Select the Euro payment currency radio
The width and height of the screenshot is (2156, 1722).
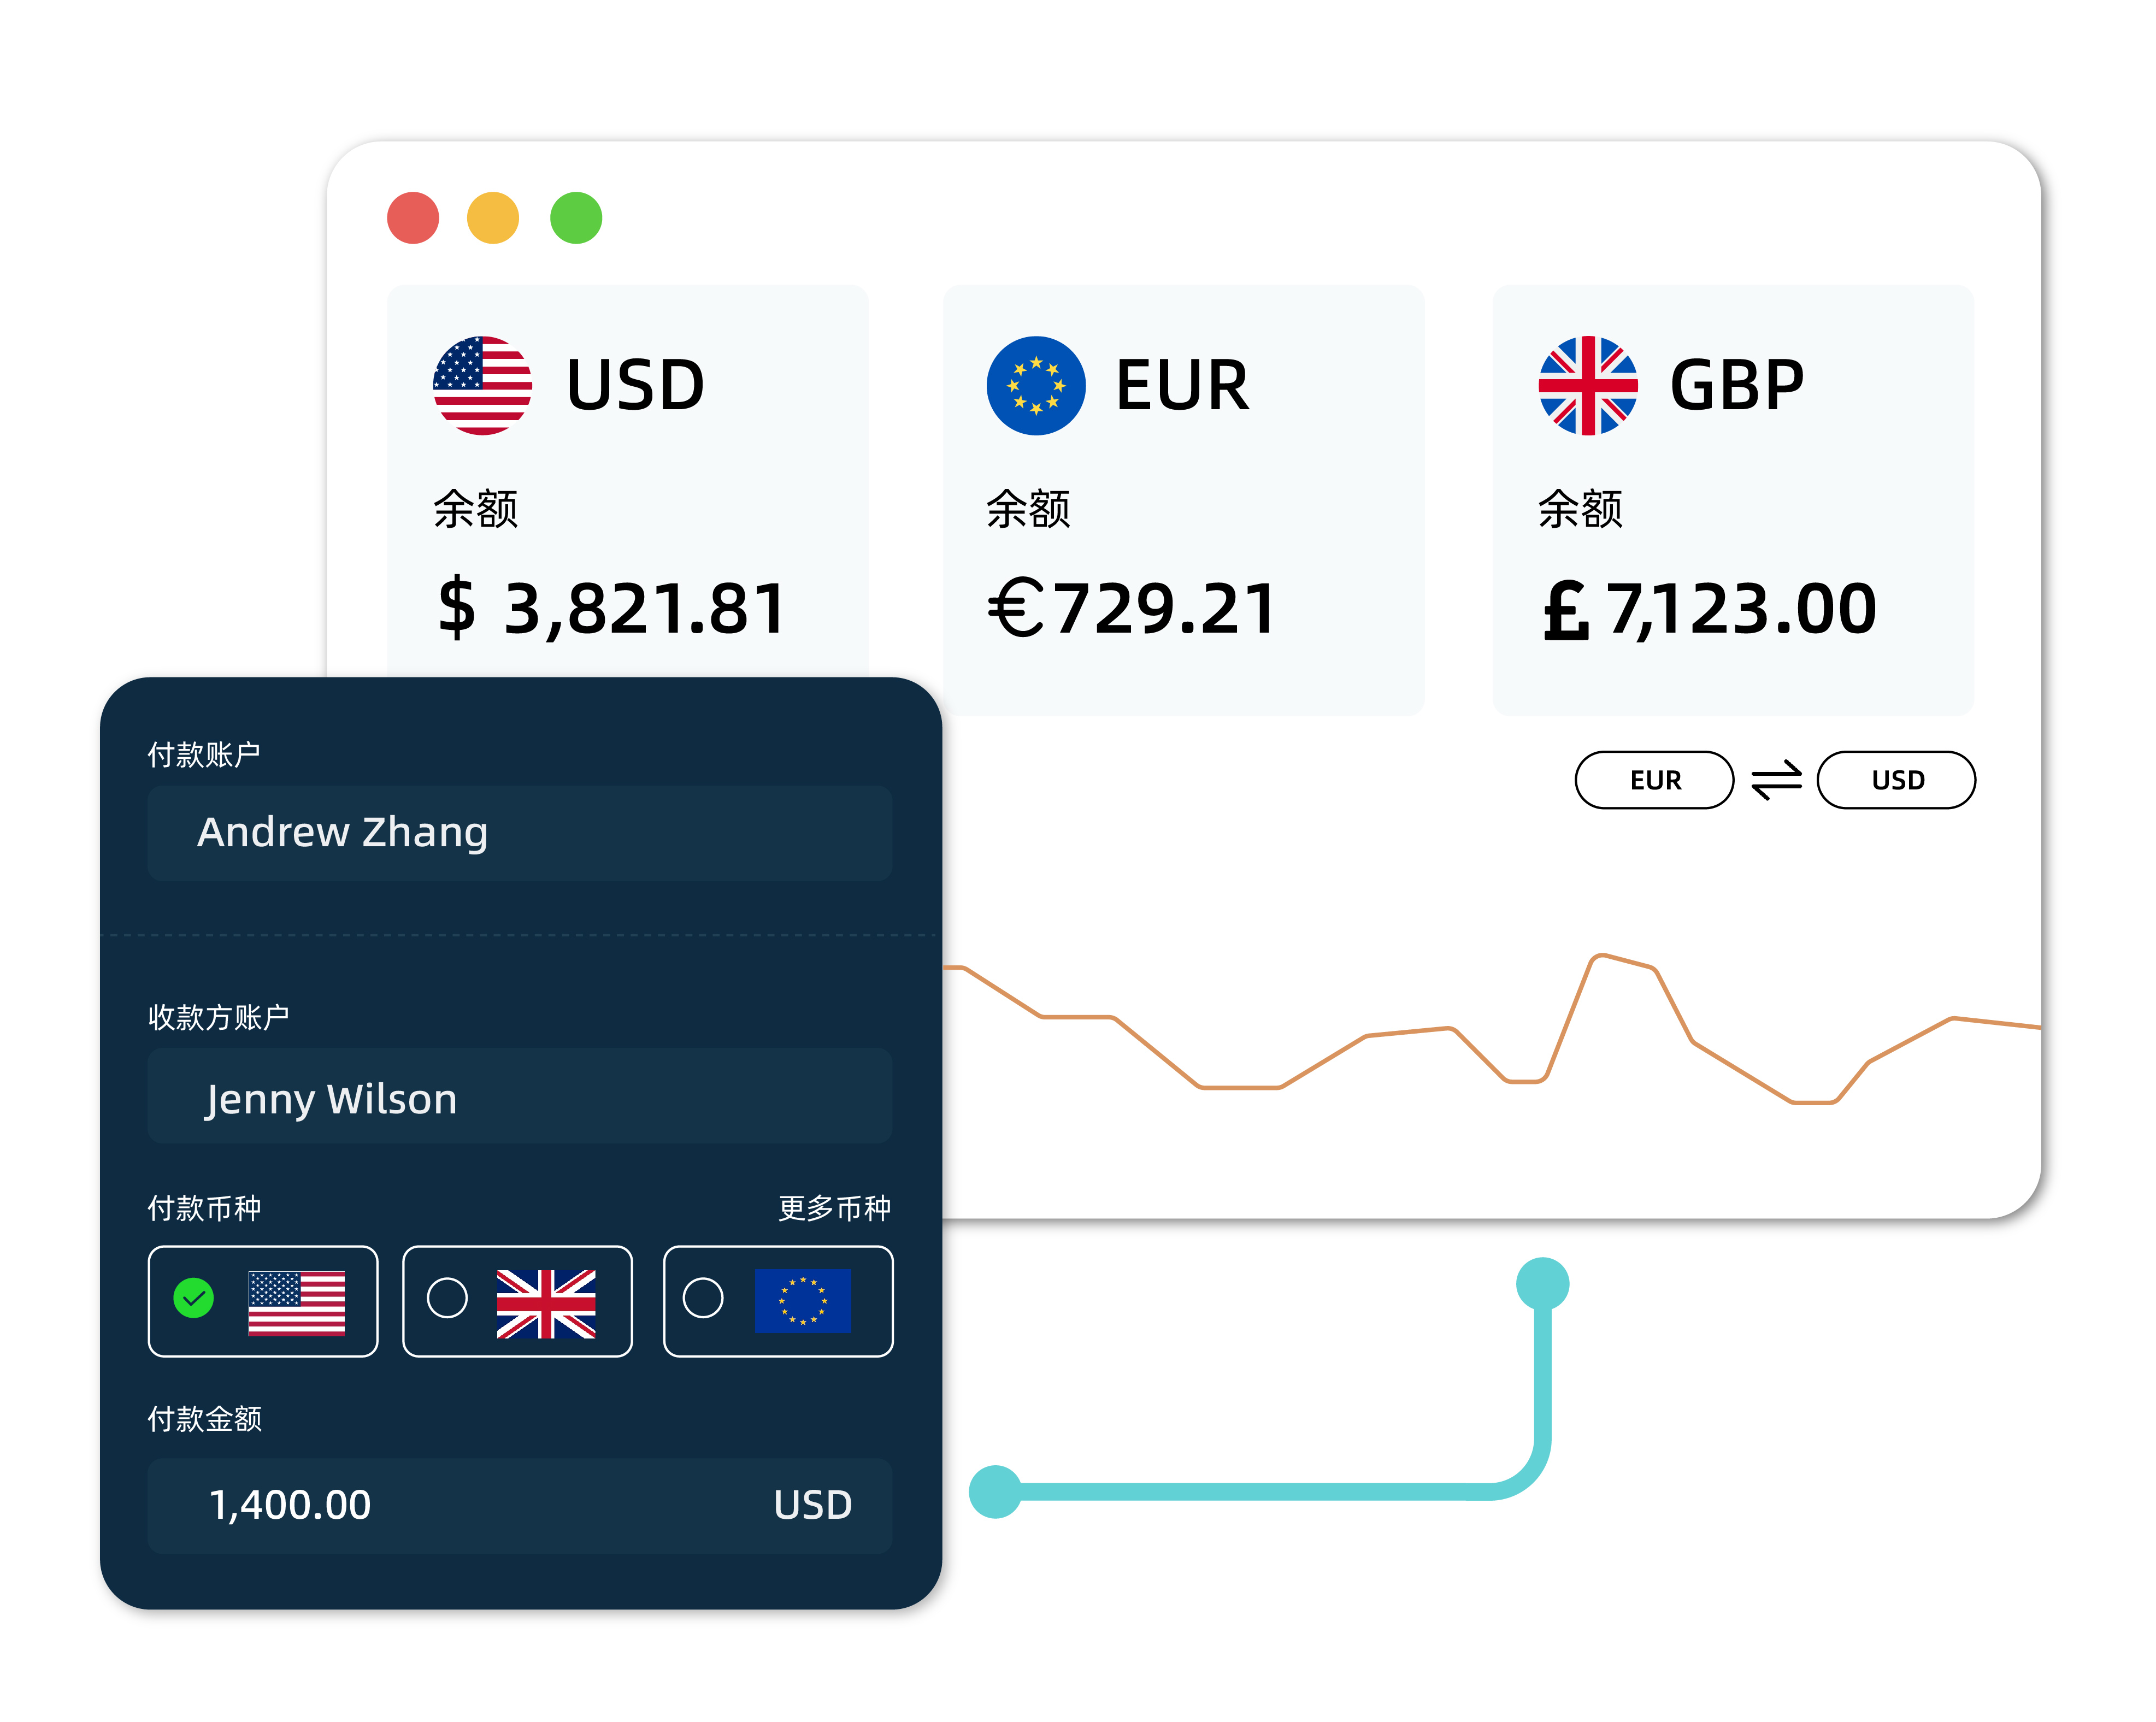coord(703,1298)
